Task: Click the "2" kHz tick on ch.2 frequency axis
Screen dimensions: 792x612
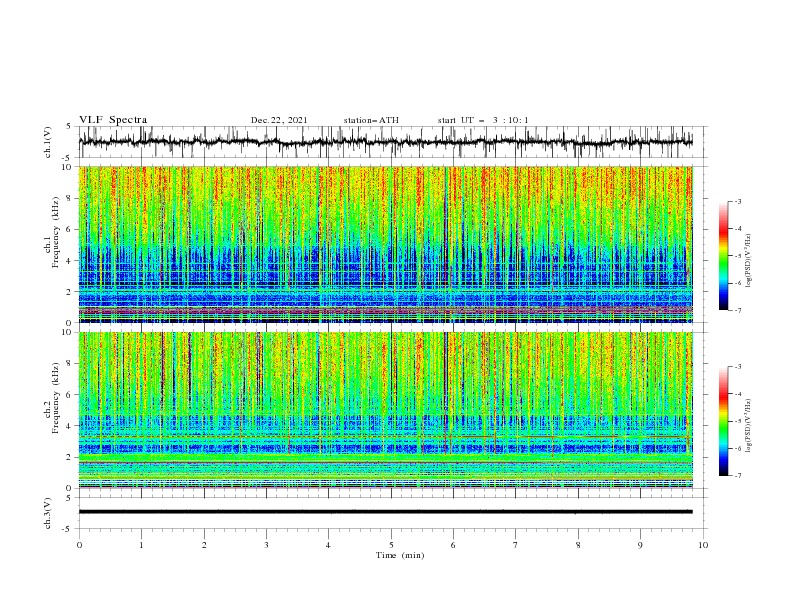Action: click(x=69, y=457)
